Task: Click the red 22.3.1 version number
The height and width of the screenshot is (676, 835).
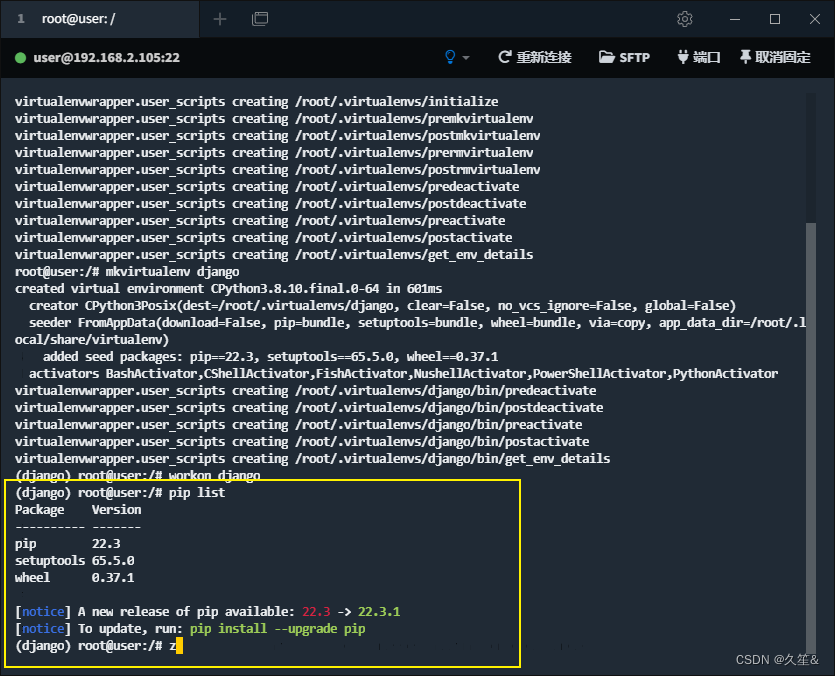Action: (x=379, y=611)
